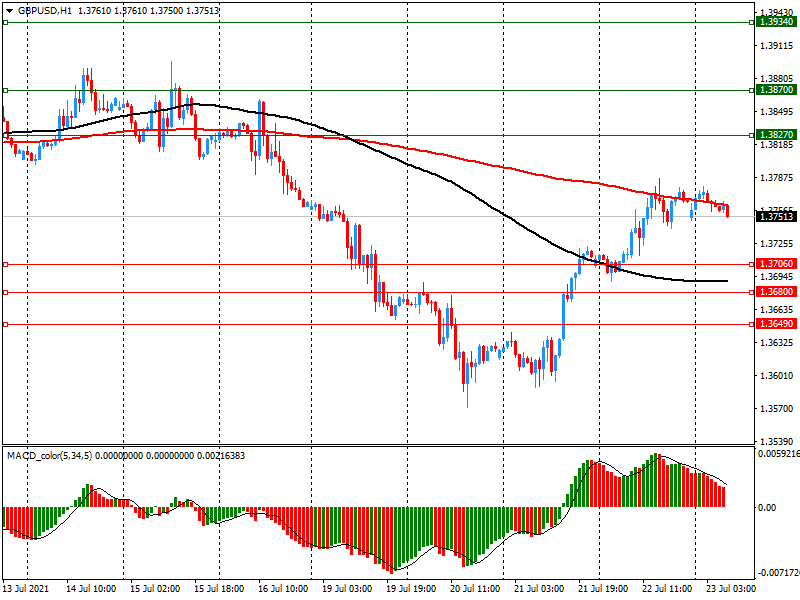
Task: Click the 0.00 MACD zero label
Action: (767, 508)
